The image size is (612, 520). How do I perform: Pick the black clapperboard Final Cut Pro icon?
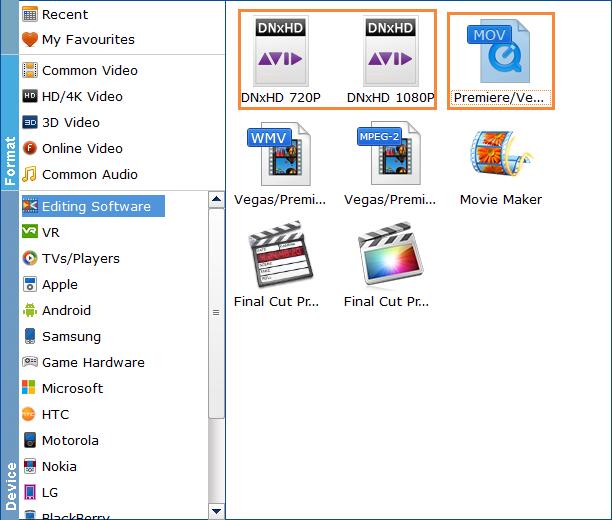[x=281, y=256]
